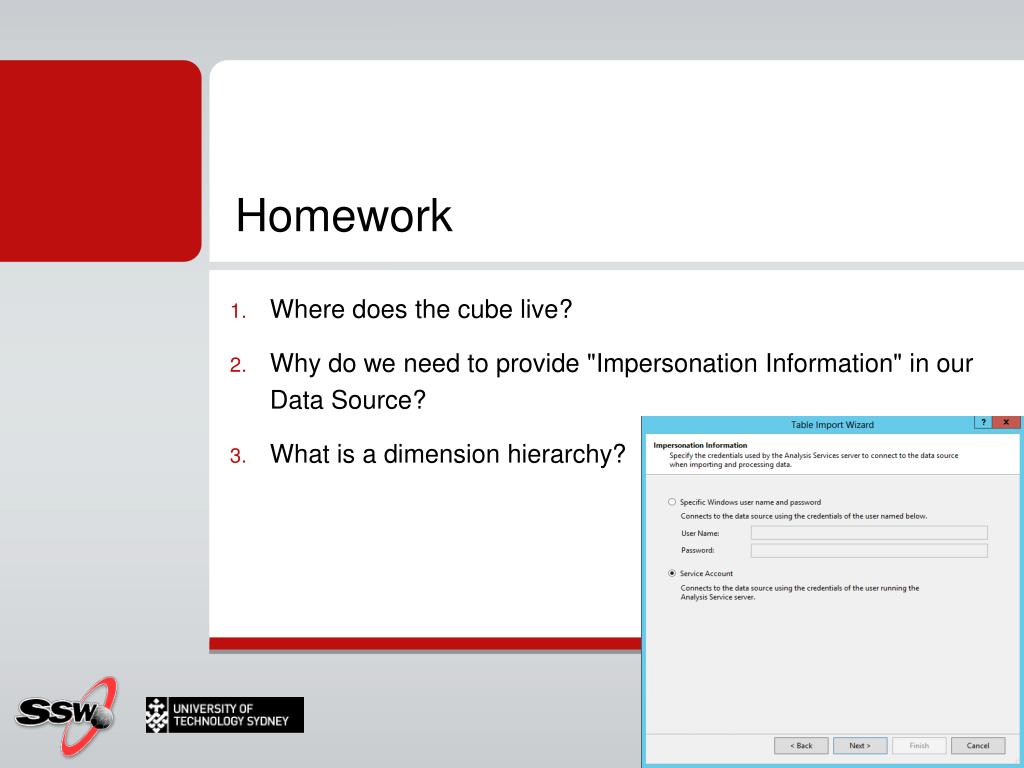This screenshot has height=768, width=1024.
Task: Cancel the Table Import Wizard
Action: (978, 746)
